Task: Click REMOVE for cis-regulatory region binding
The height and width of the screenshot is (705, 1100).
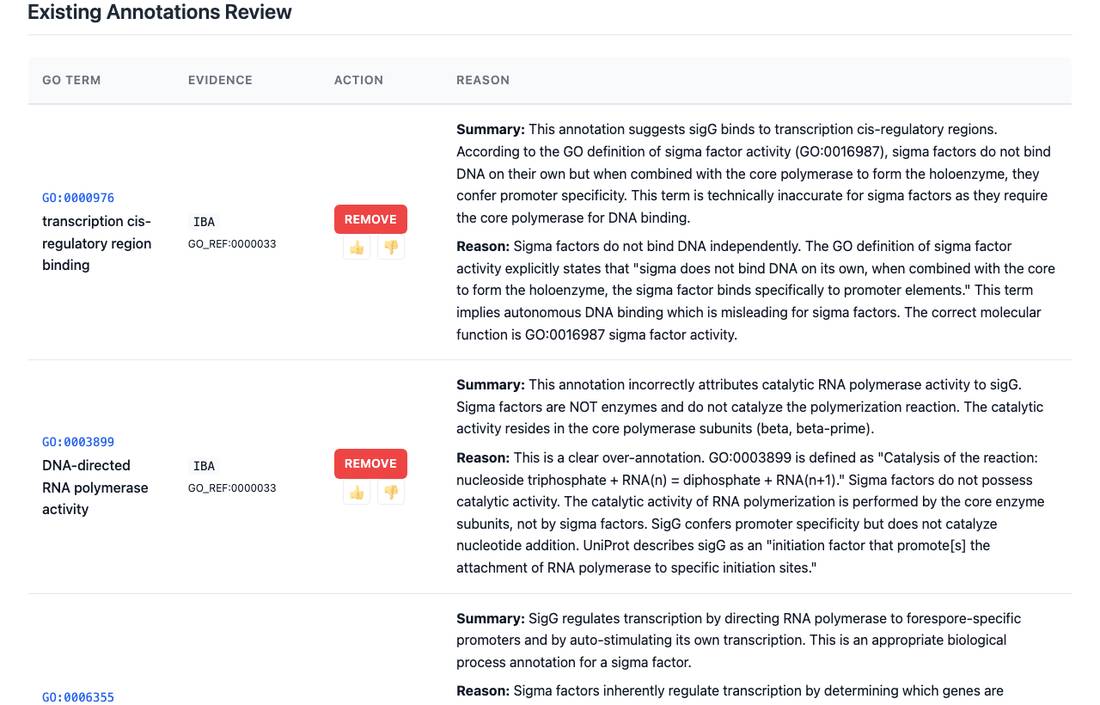Action: click(x=370, y=219)
